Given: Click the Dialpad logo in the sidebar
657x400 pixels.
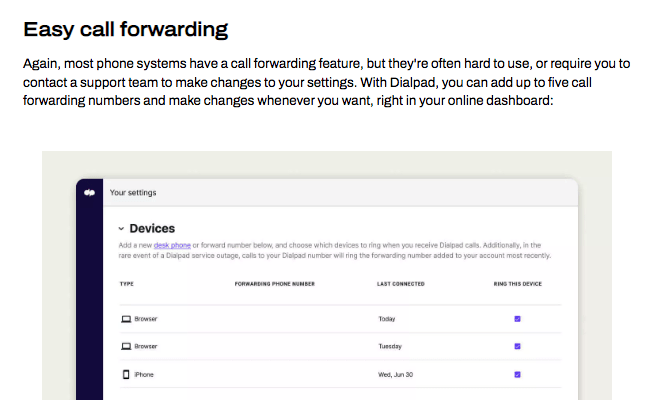Looking at the screenshot, I should [x=90, y=193].
